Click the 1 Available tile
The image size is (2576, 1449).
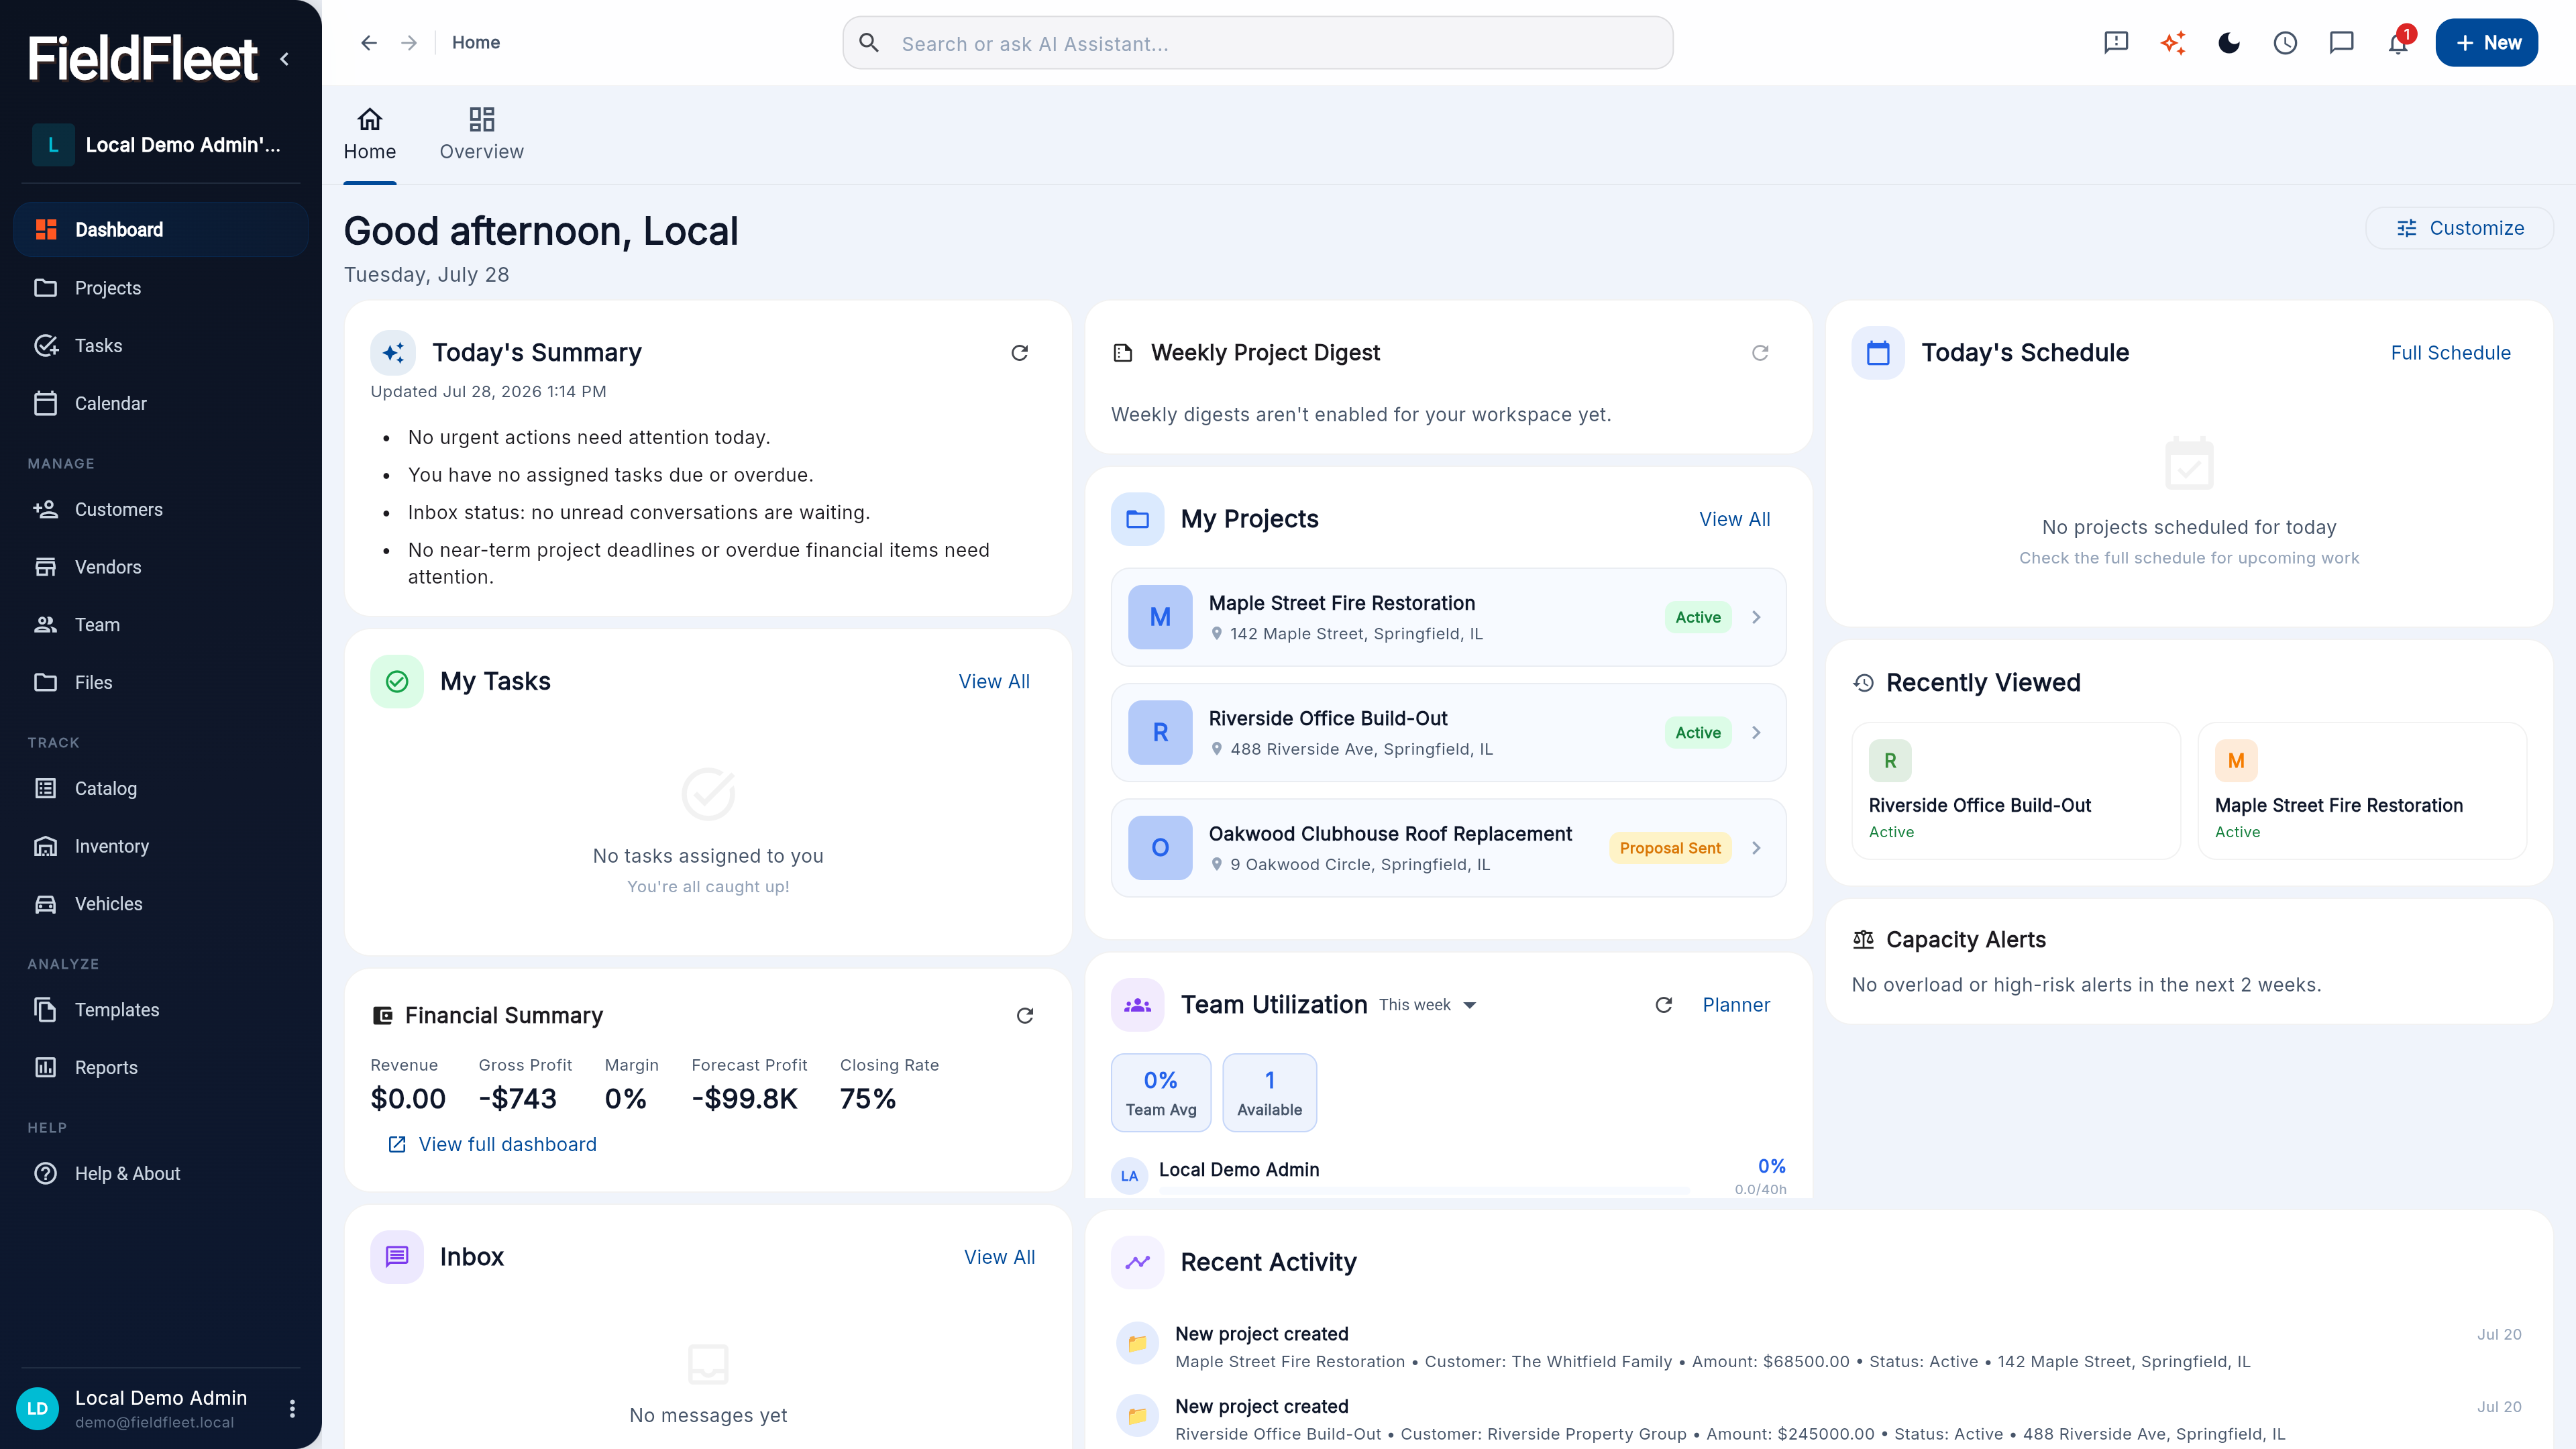pyautogui.click(x=1269, y=1093)
